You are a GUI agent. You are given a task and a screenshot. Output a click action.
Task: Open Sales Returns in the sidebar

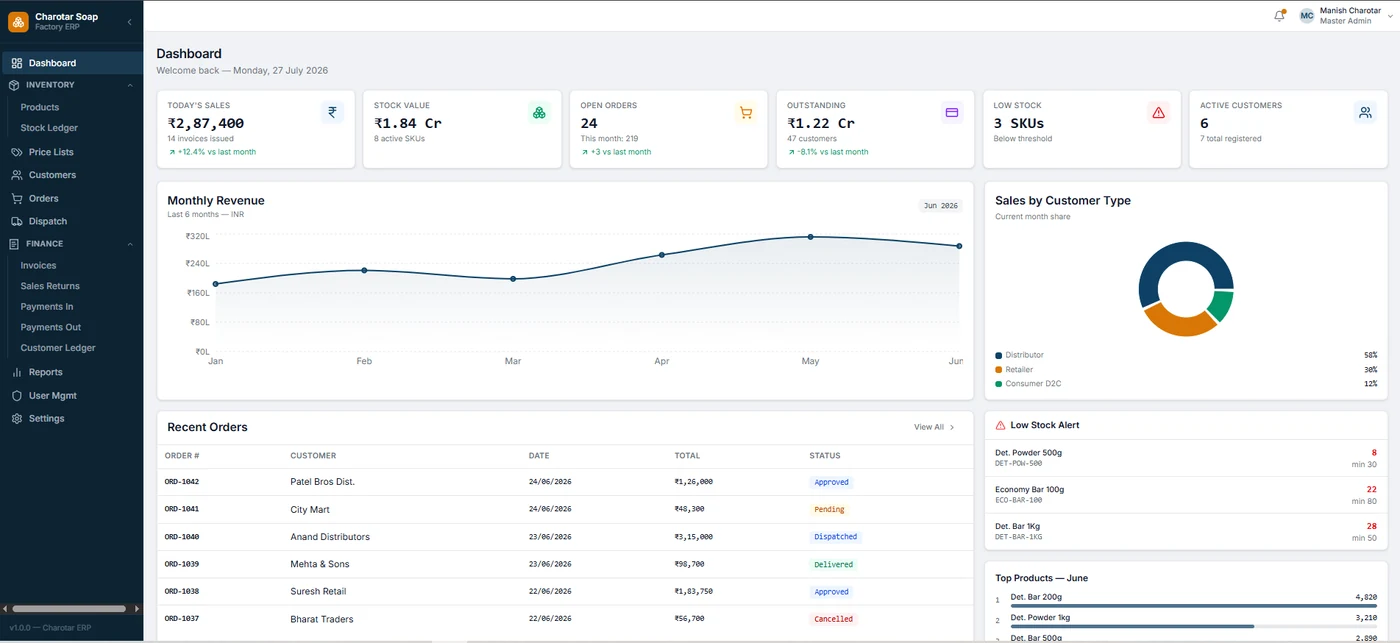[x=50, y=286]
